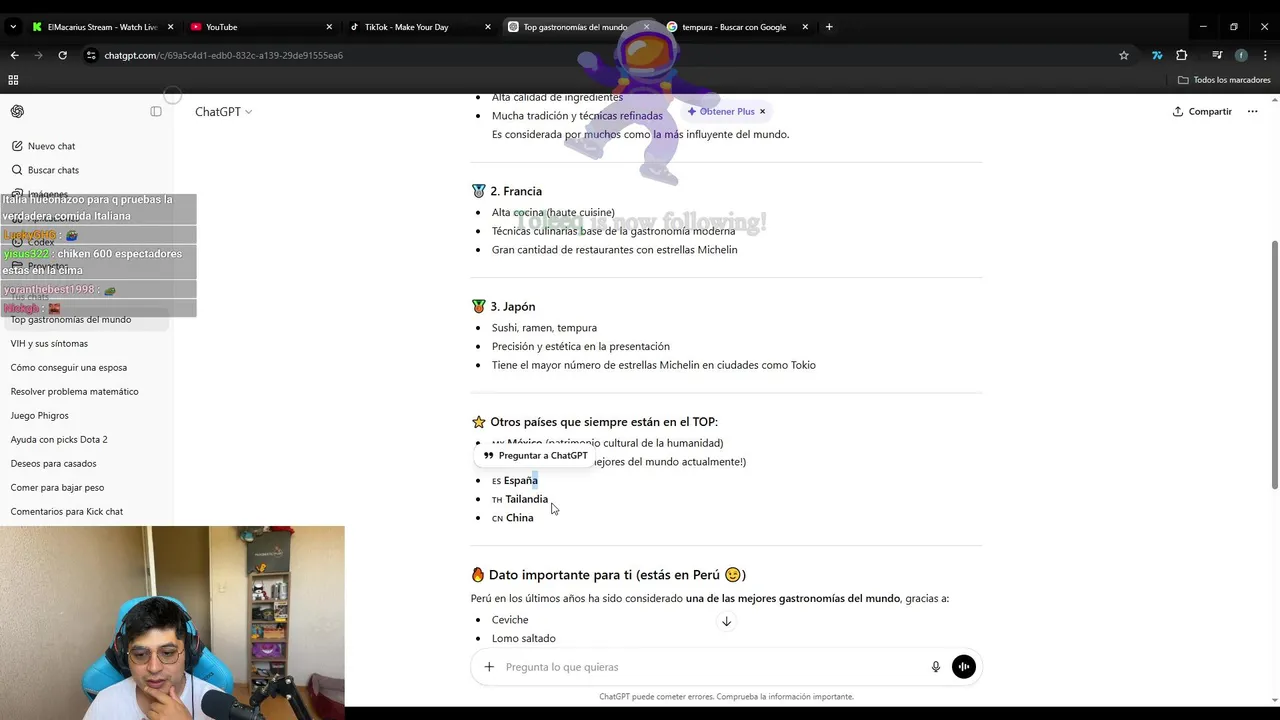Click the plus attach icon in prompt box

[489, 667]
